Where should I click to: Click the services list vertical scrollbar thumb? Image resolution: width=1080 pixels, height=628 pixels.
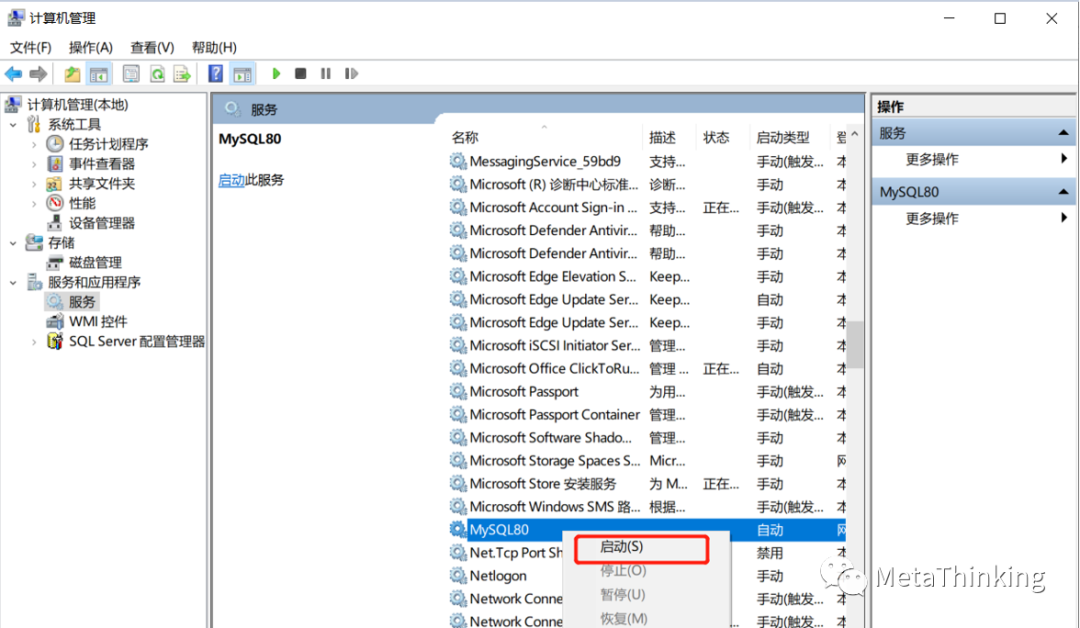(x=855, y=344)
